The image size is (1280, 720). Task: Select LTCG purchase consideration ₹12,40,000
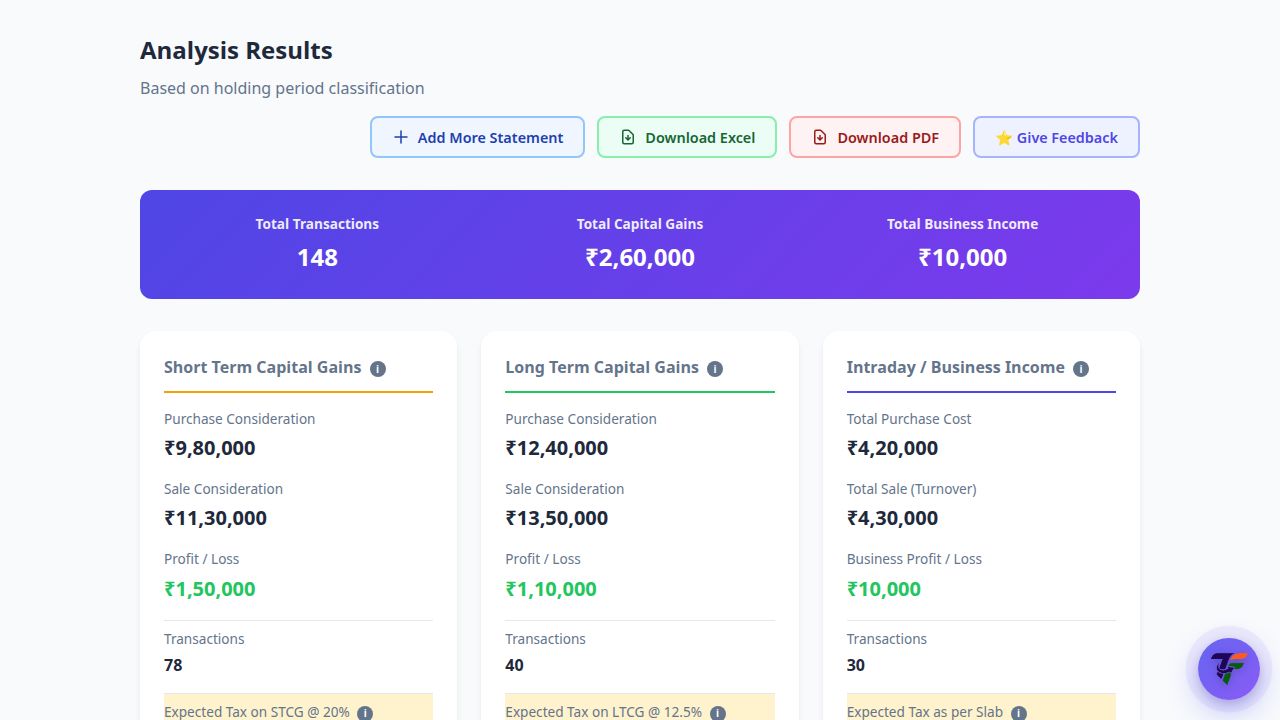[x=557, y=448]
